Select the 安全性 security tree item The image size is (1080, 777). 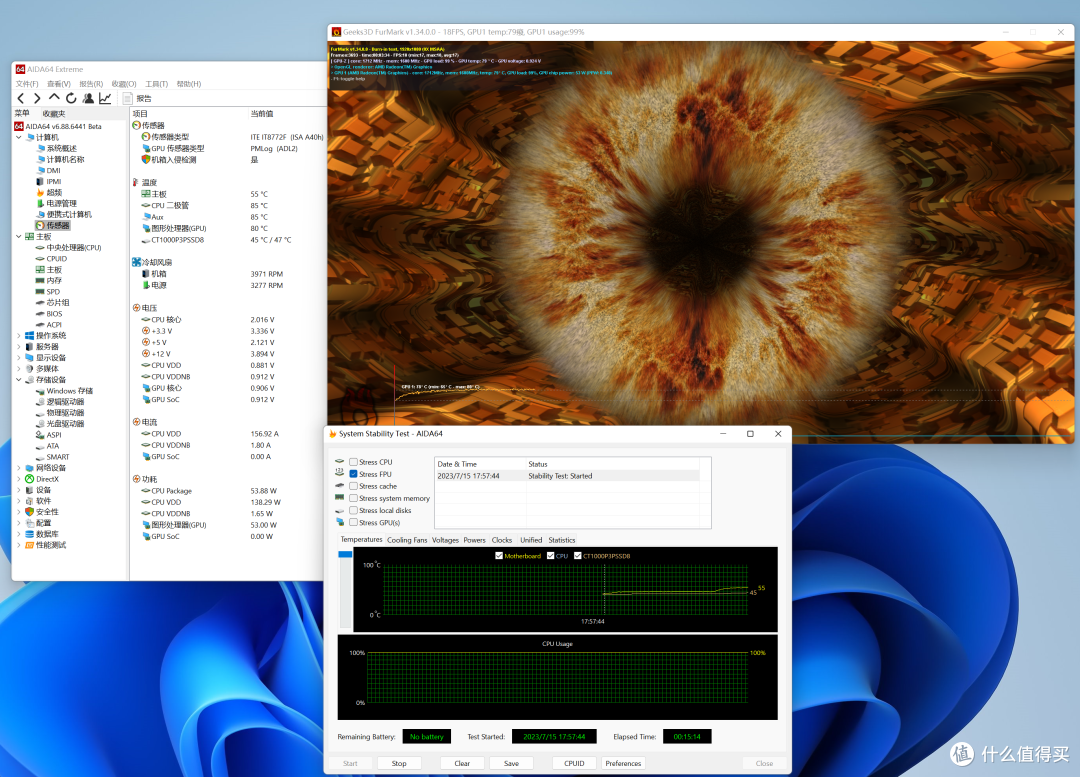[x=42, y=512]
